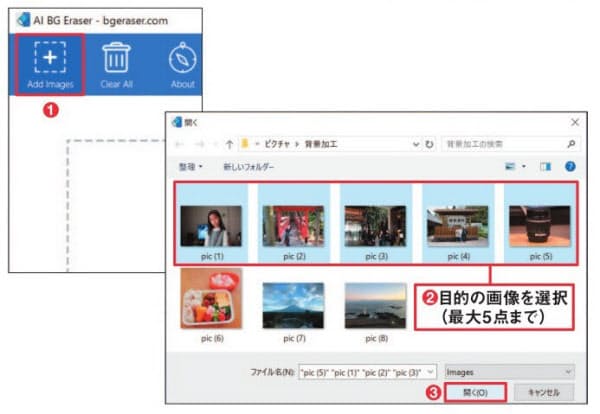Select the pic (7) mountain thumbnail

[293, 305]
